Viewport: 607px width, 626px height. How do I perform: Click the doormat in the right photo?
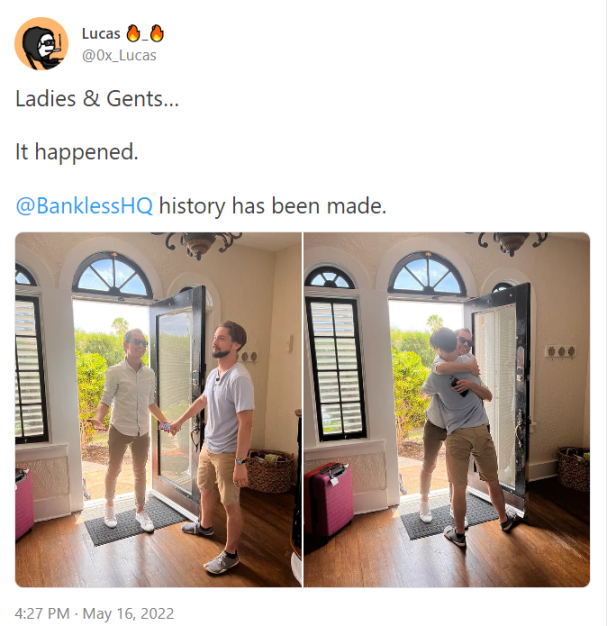click(x=451, y=518)
